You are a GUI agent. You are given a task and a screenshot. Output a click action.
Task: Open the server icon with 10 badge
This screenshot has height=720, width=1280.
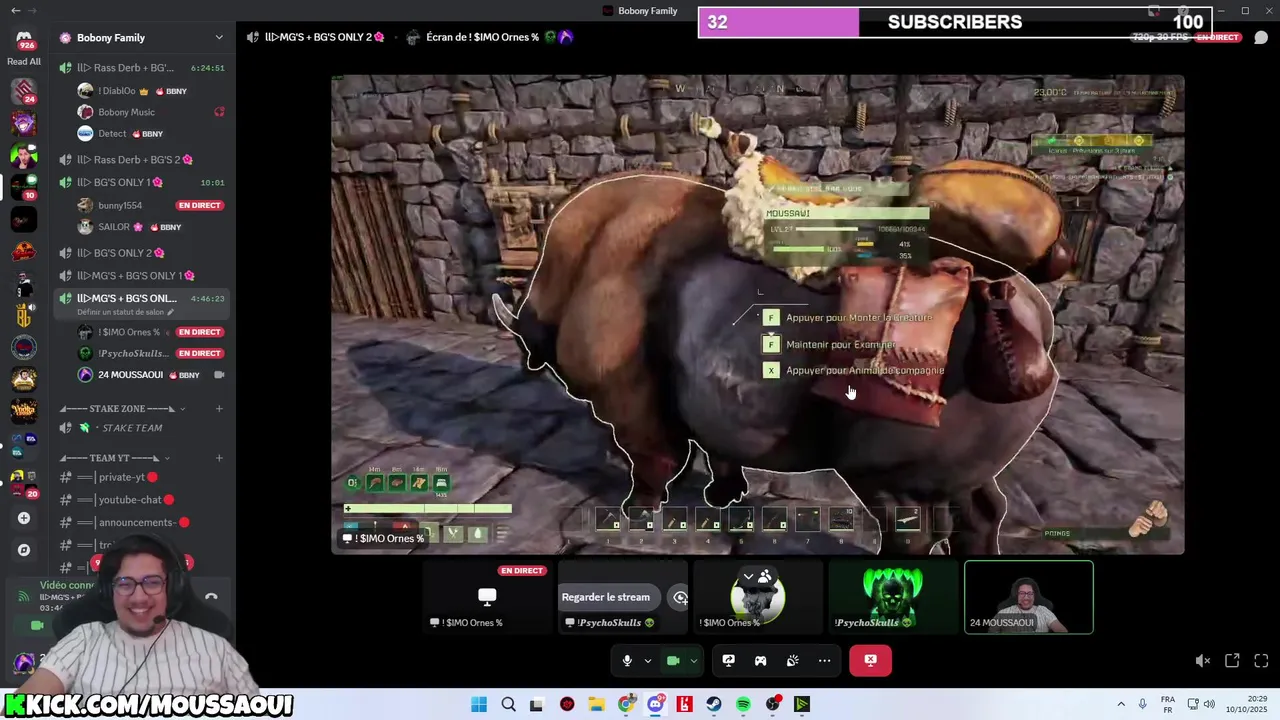click(x=24, y=186)
